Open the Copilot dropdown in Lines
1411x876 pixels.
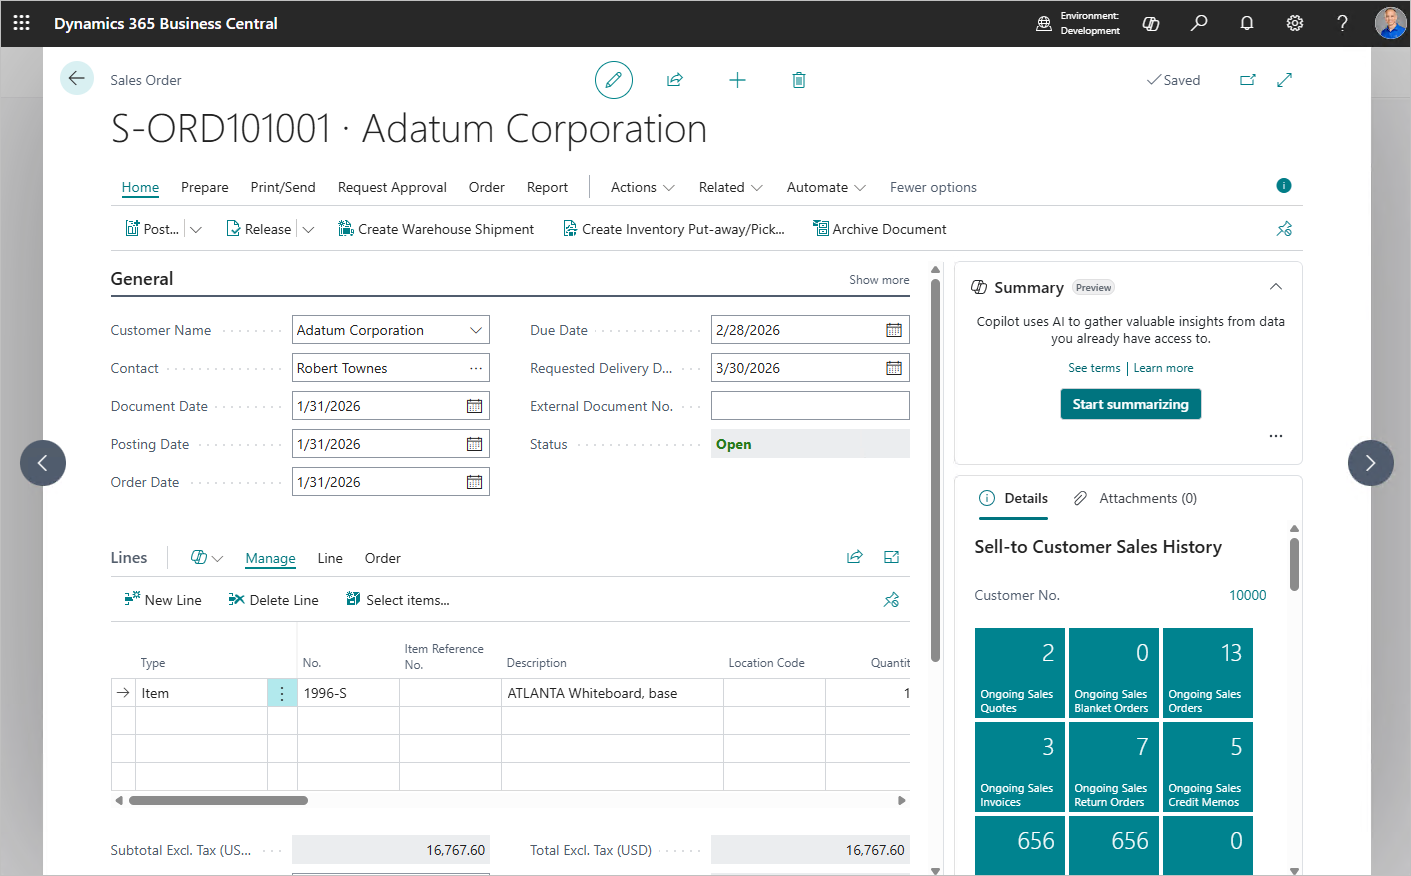click(x=206, y=557)
